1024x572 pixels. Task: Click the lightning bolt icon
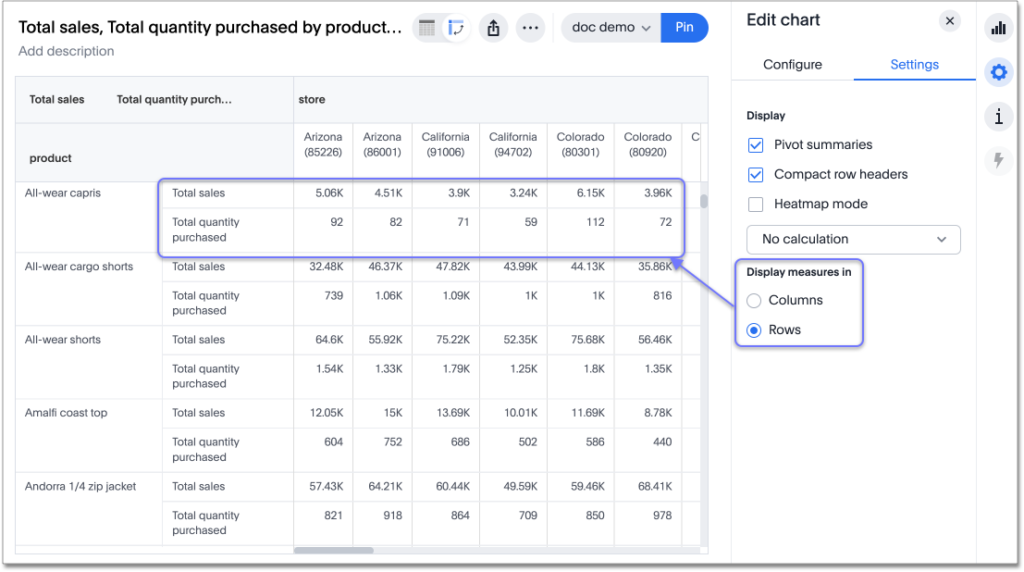pos(999,160)
